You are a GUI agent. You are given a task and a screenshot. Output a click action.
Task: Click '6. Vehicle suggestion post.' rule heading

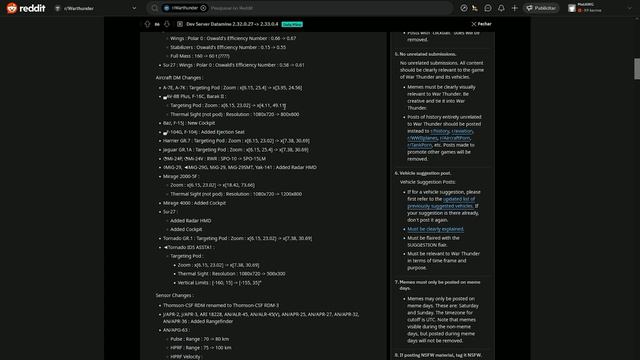pyautogui.click(x=422, y=173)
